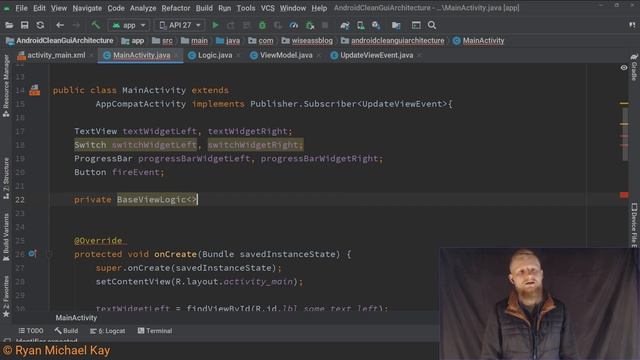The width and height of the screenshot is (640, 360).
Task: Open the Build menu
Action: (204, 8)
